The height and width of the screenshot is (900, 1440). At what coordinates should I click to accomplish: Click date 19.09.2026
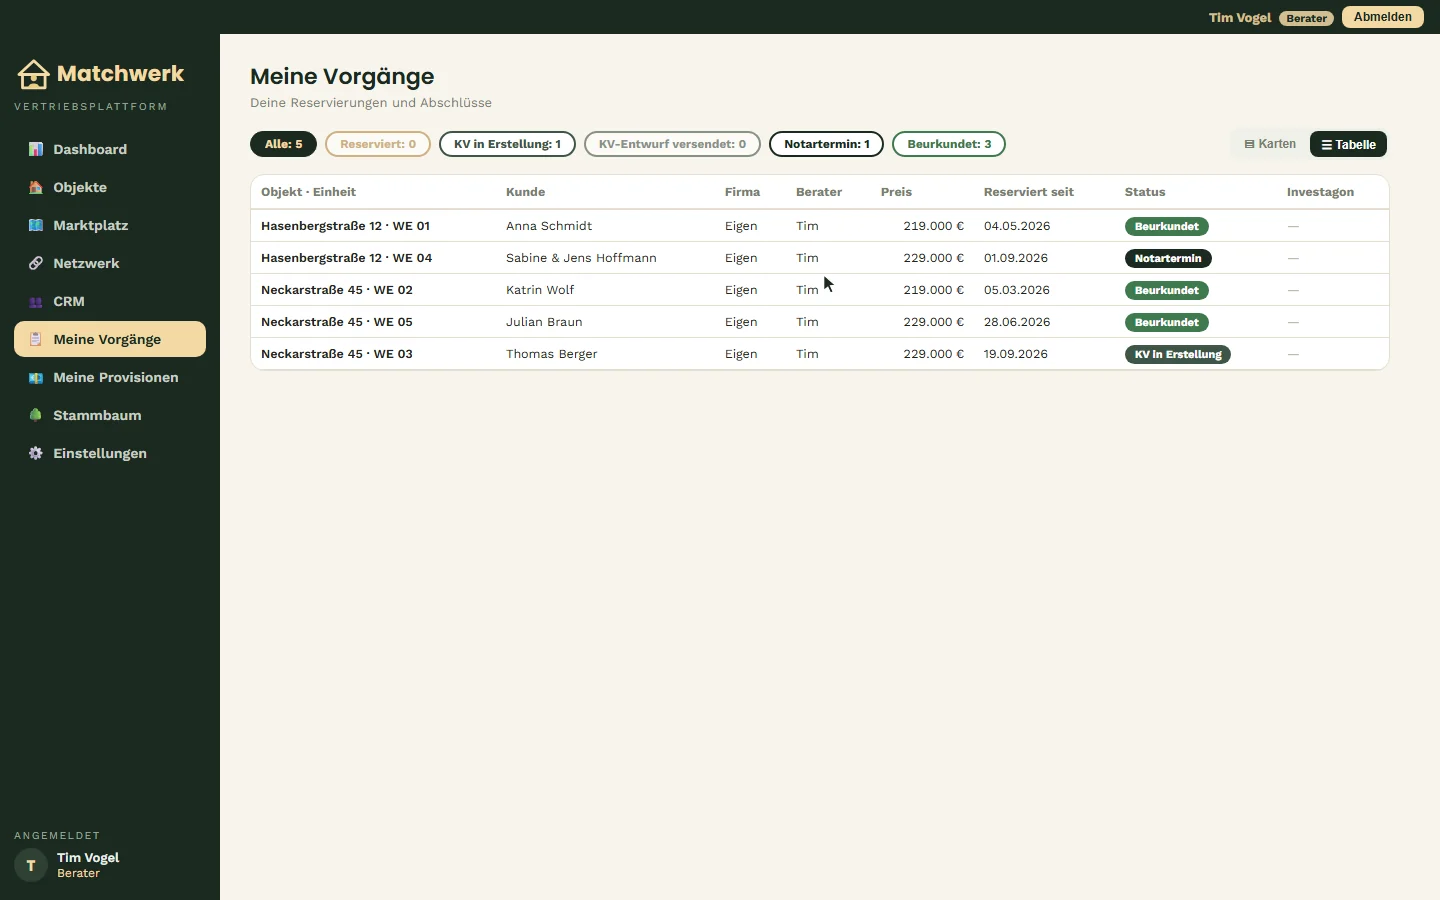tap(1016, 354)
